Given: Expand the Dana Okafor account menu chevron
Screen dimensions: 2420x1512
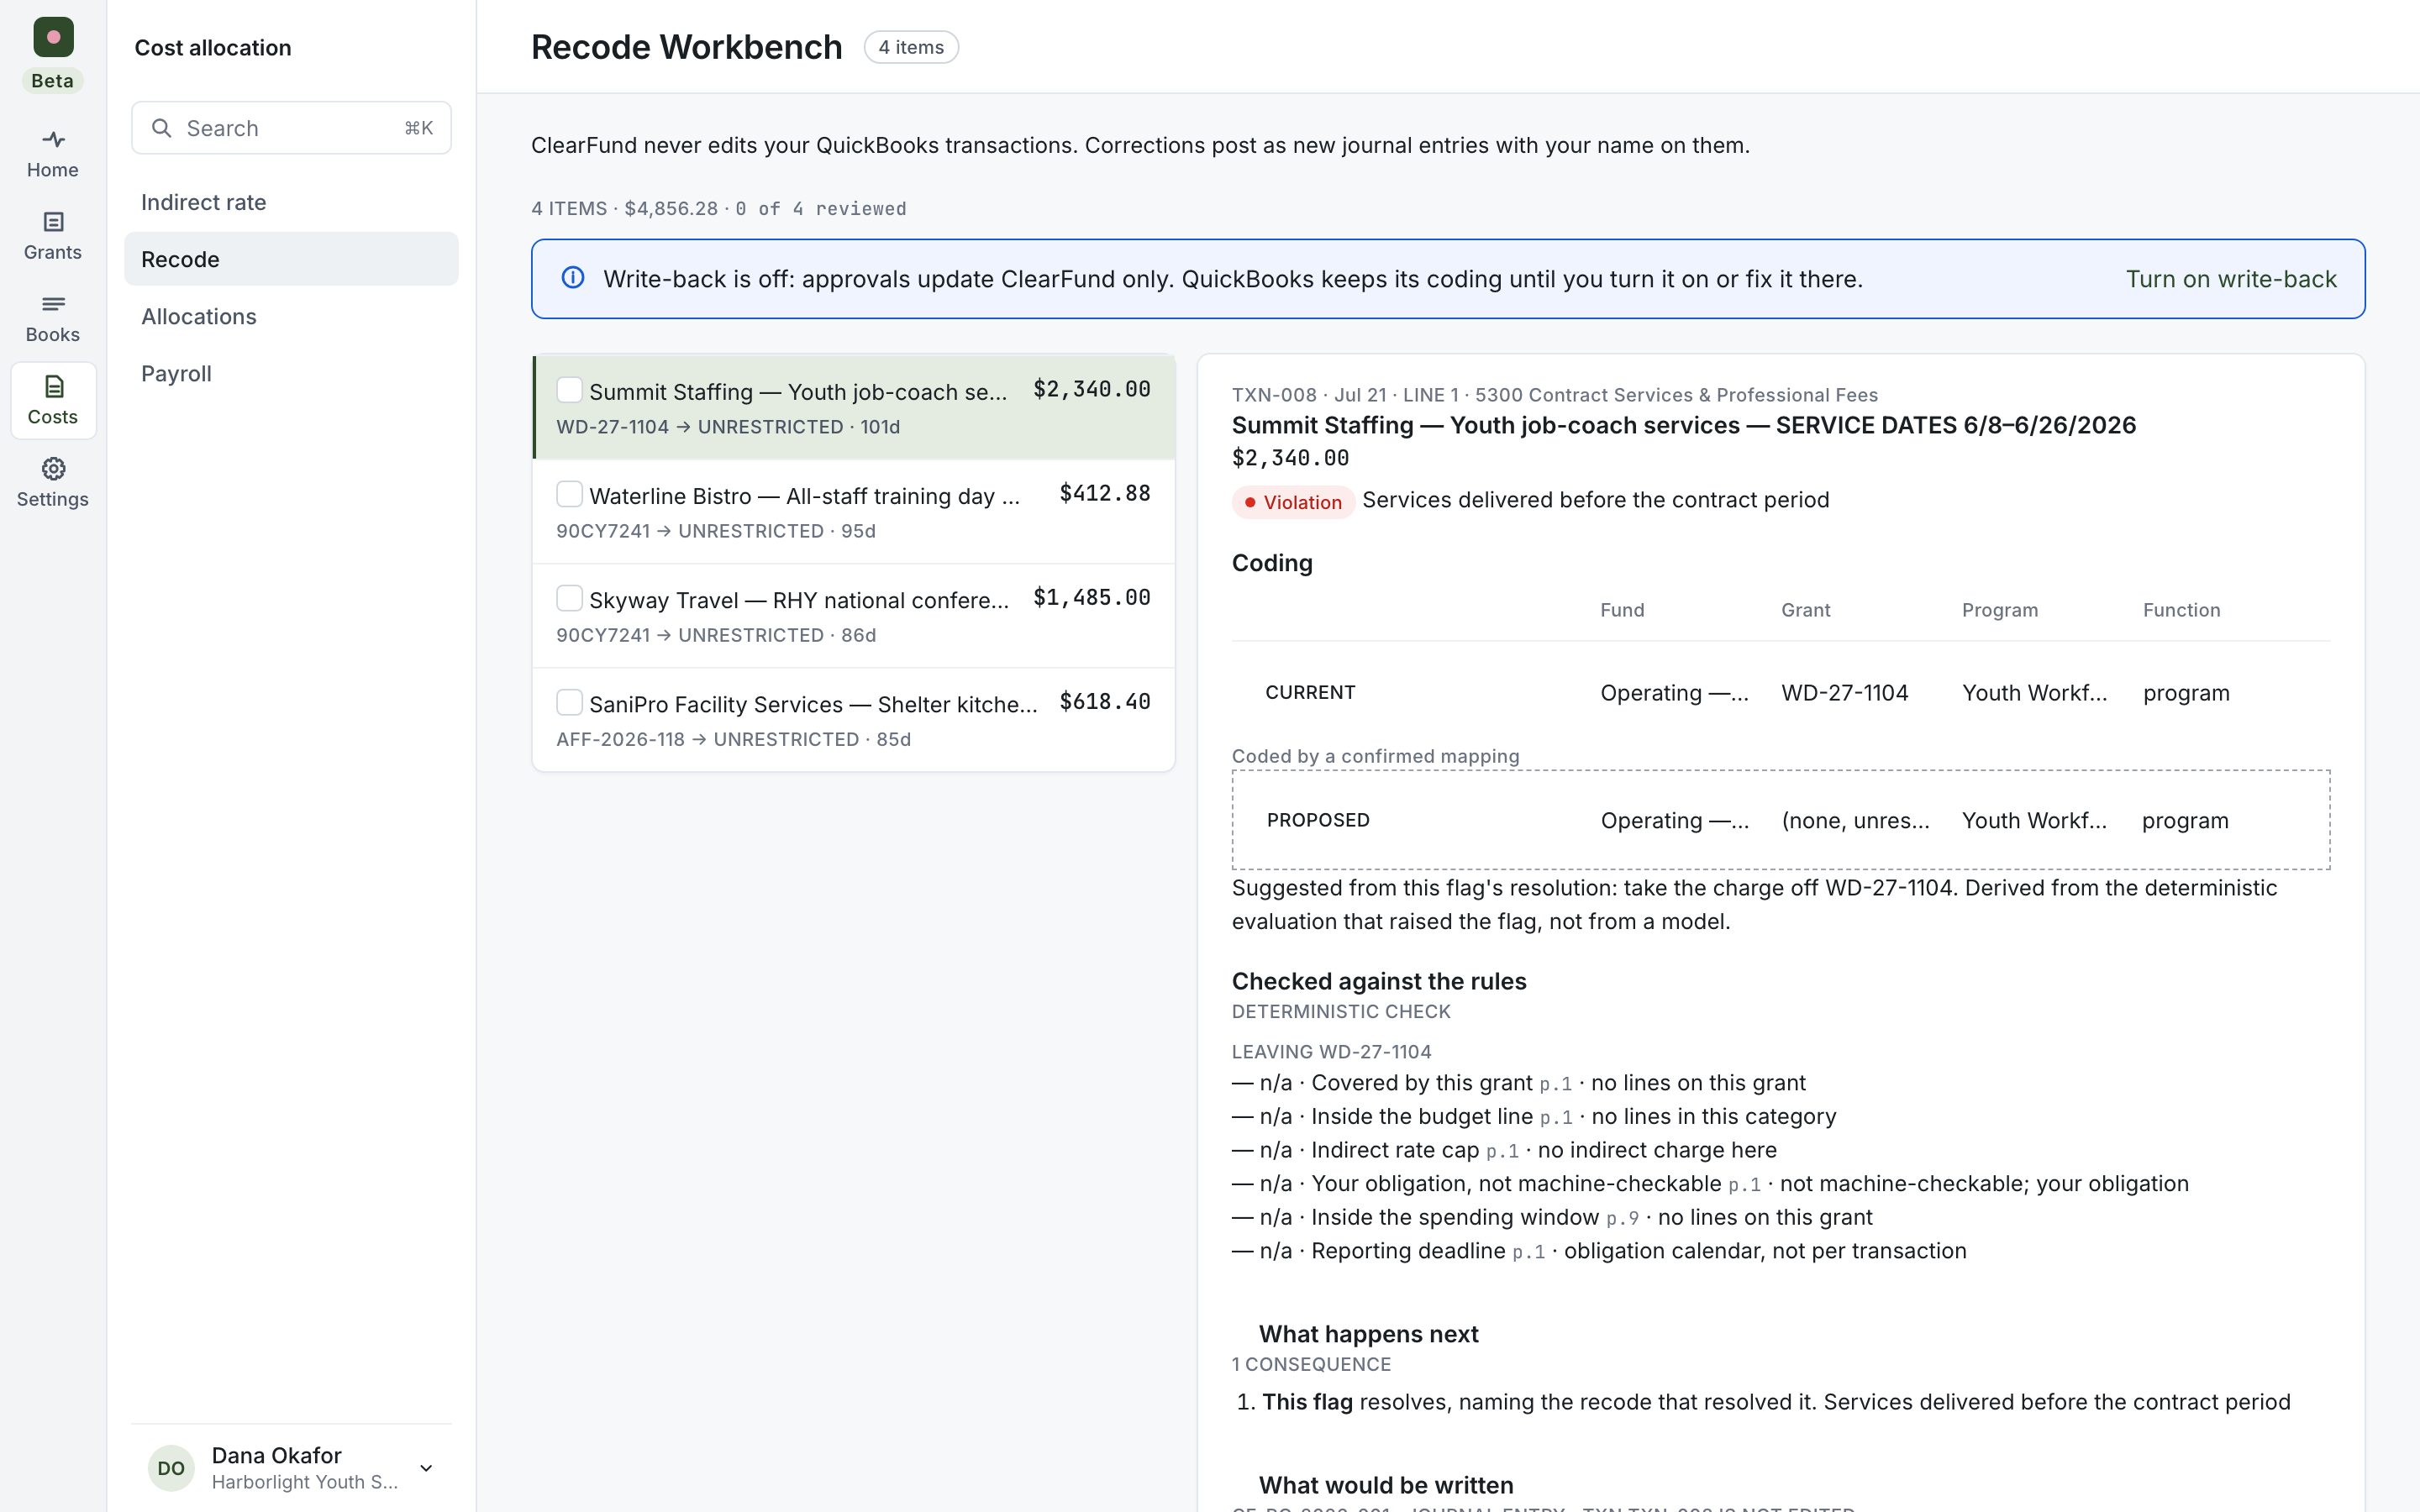Looking at the screenshot, I should click(426, 1468).
